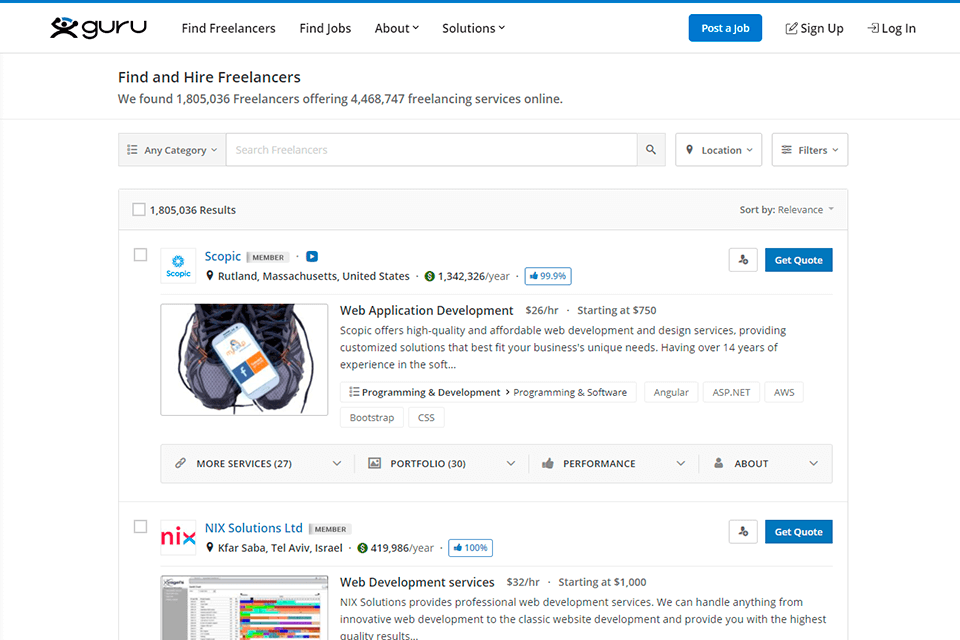Click the Angular skill tag
The width and height of the screenshot is (960, 640).
pos(671,392)
